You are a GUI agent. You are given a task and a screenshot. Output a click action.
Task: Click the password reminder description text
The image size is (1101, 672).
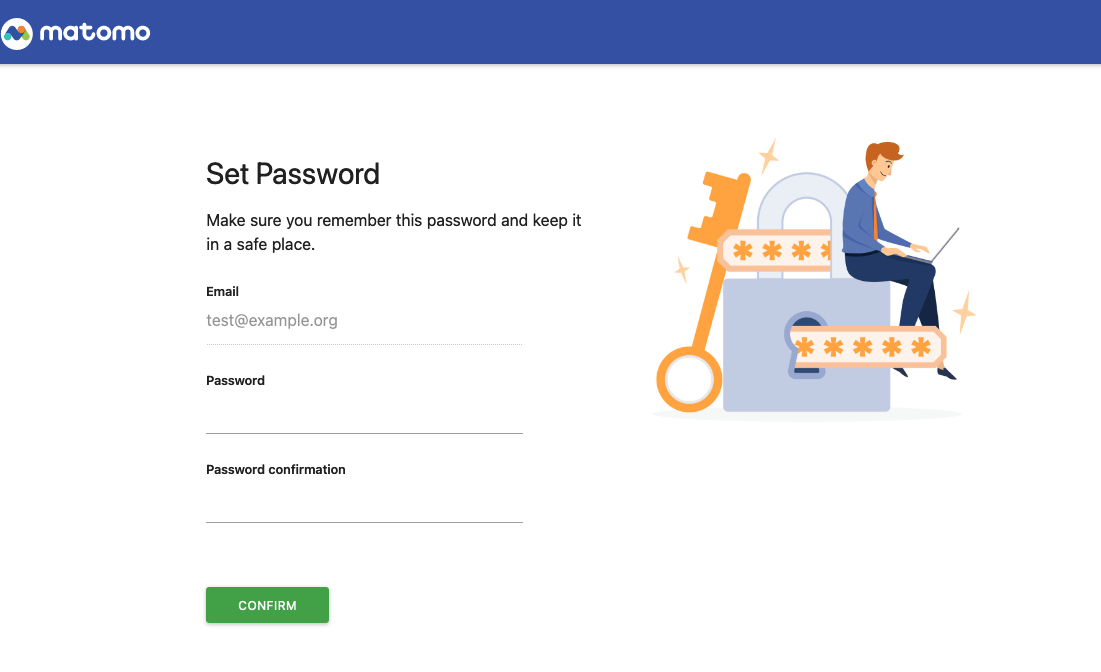click(x=393, y=232)
